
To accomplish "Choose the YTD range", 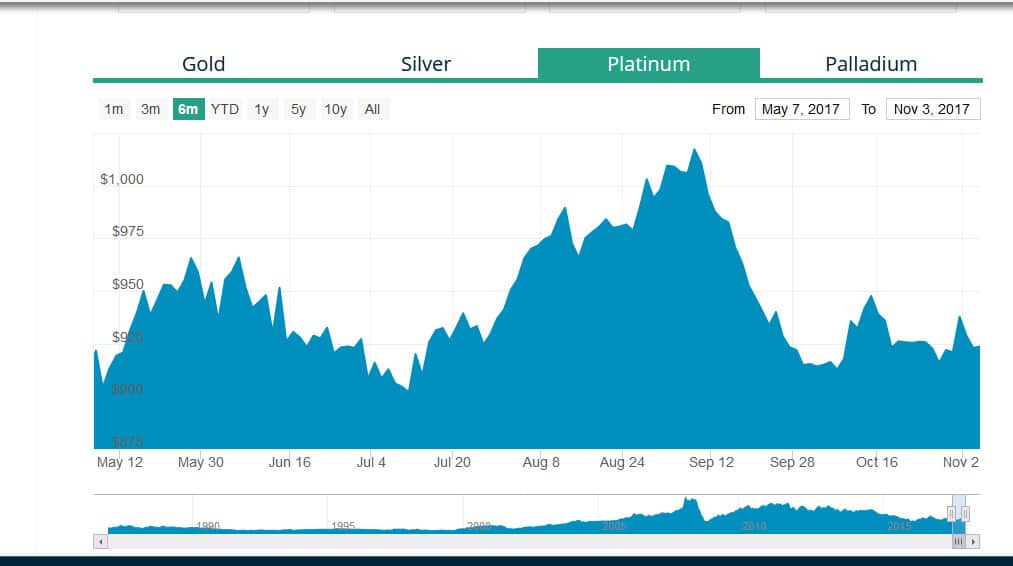I will 225,109.
